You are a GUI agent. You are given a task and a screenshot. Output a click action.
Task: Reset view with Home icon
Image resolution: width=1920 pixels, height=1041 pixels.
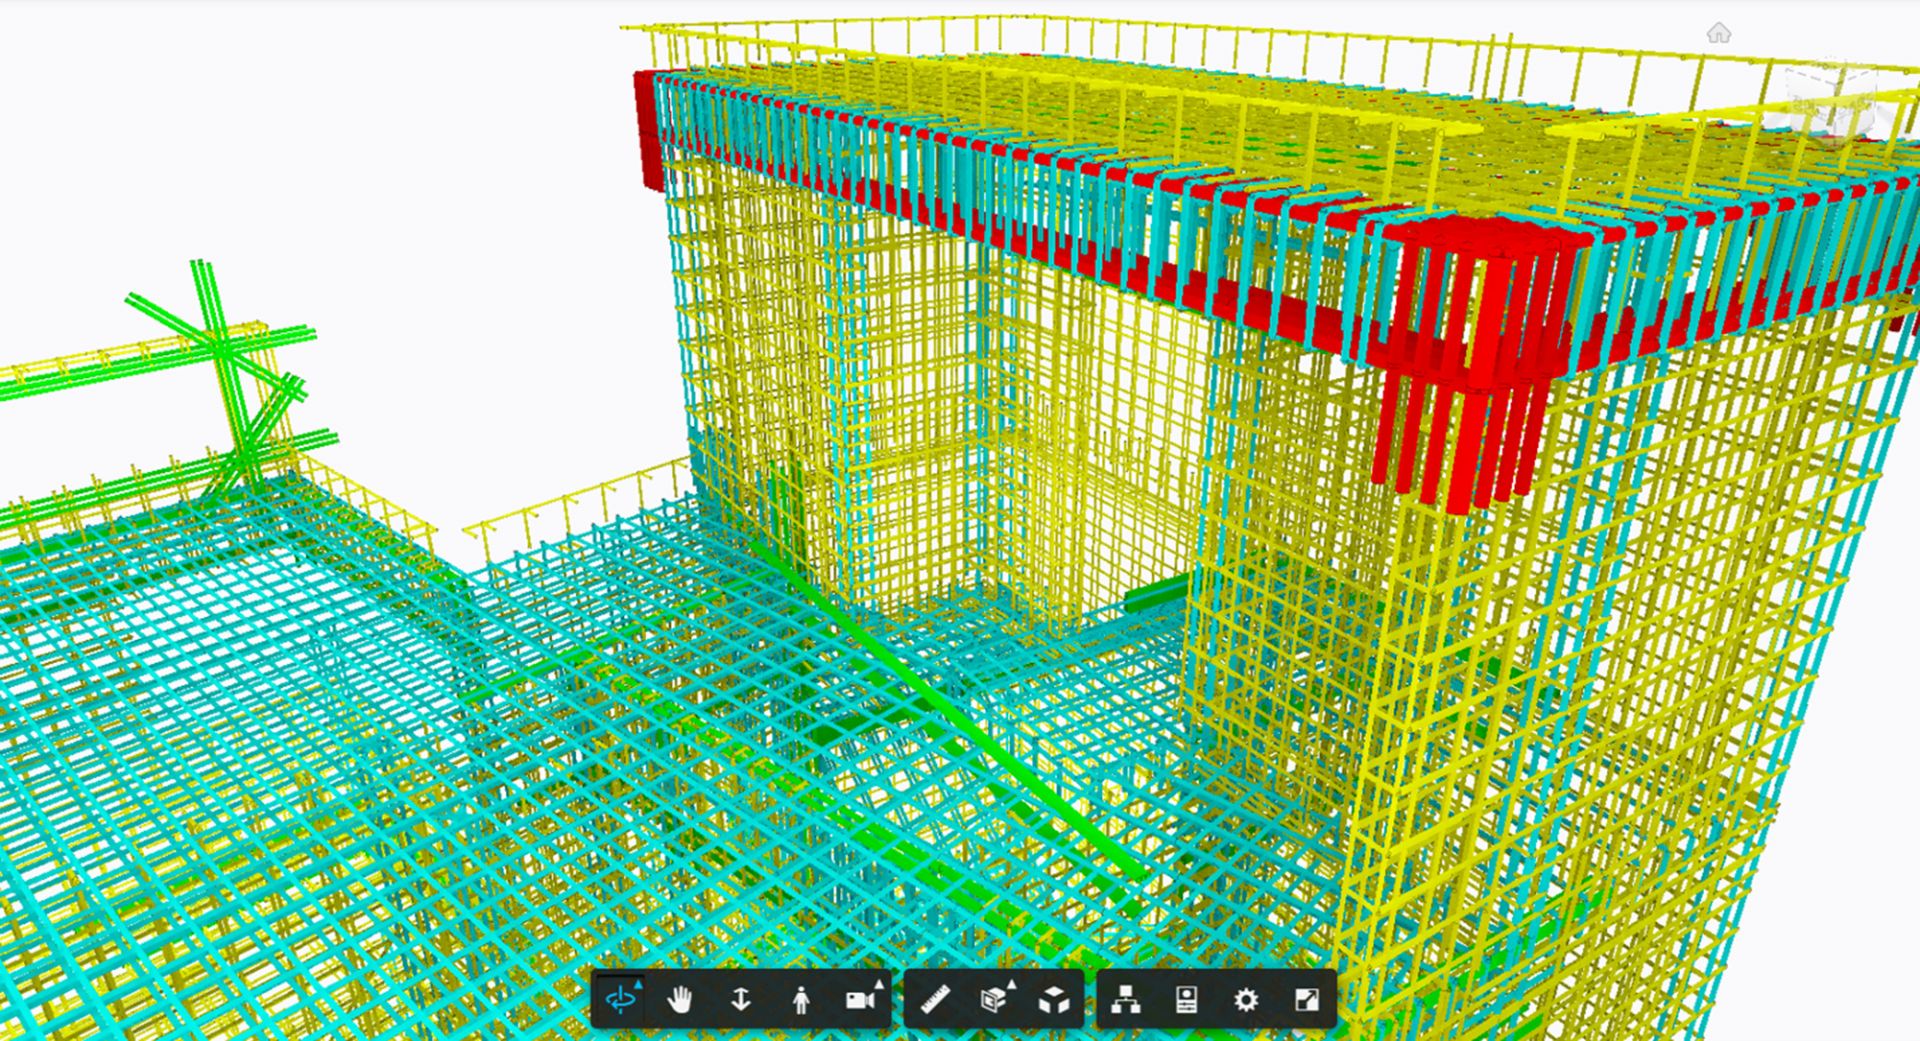[x=1718, y=34]
